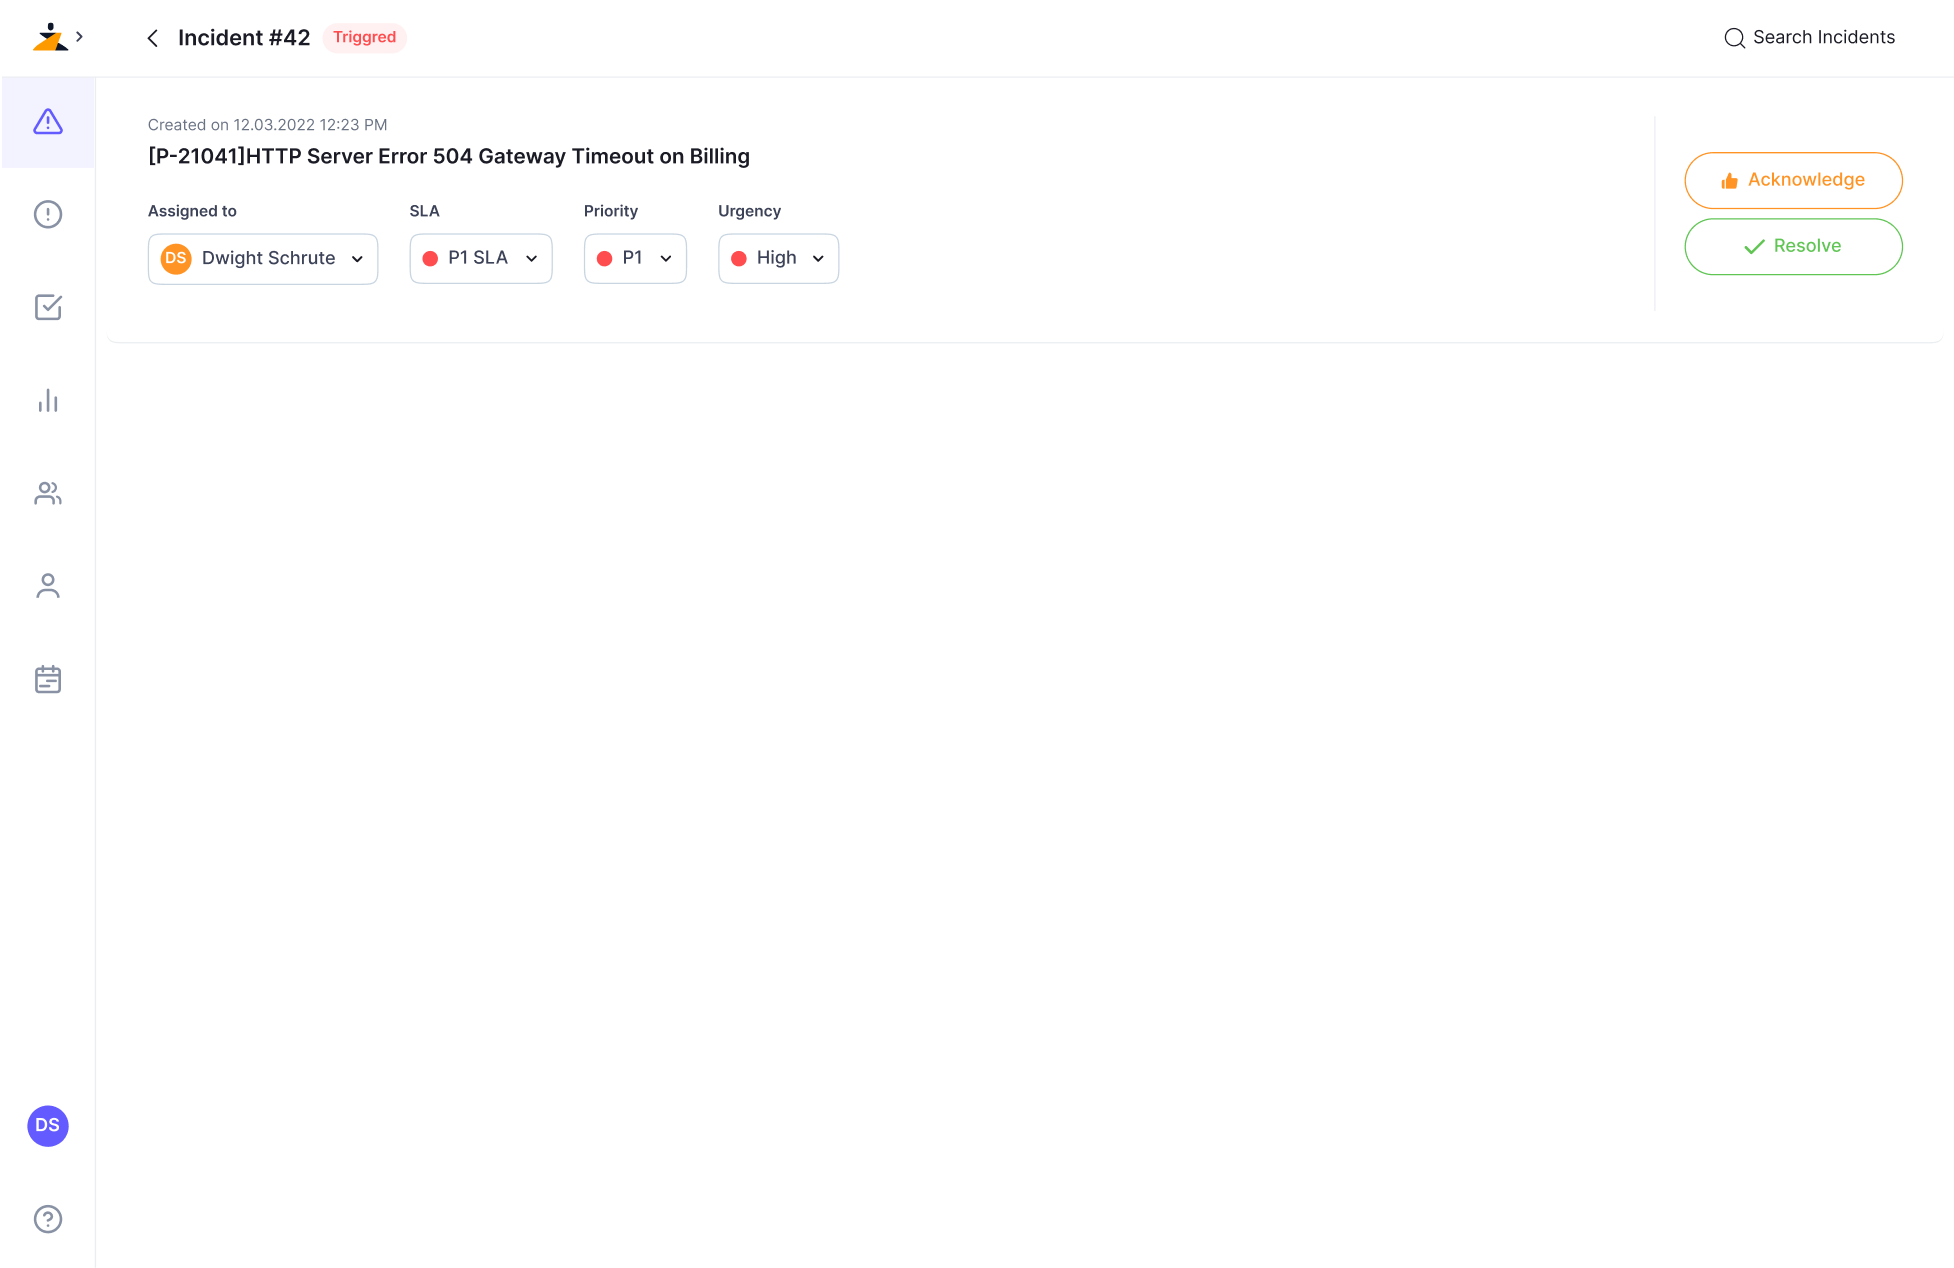The width and height of the screenshot is (1954, 1268).
Task: View analytics via the bar chart icon
Action: click(x=47, y=400)
